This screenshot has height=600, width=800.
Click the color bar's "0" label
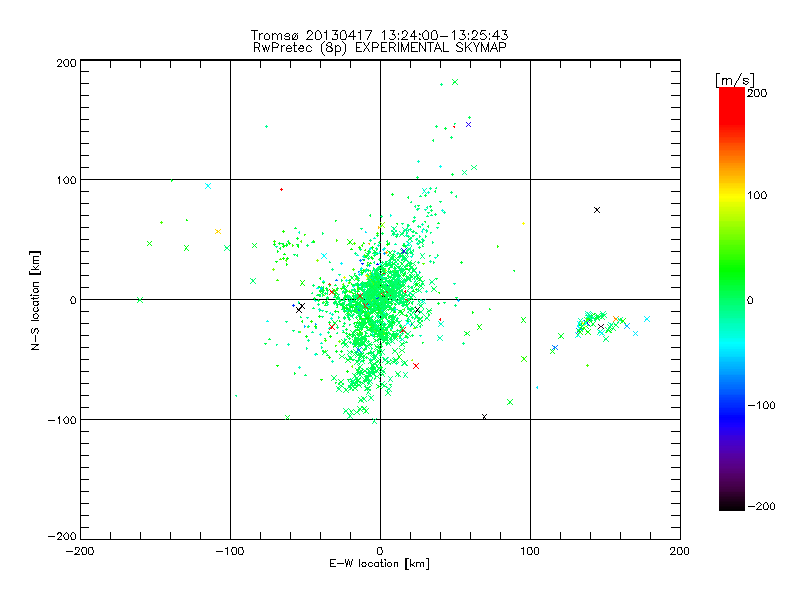(751, 300)
